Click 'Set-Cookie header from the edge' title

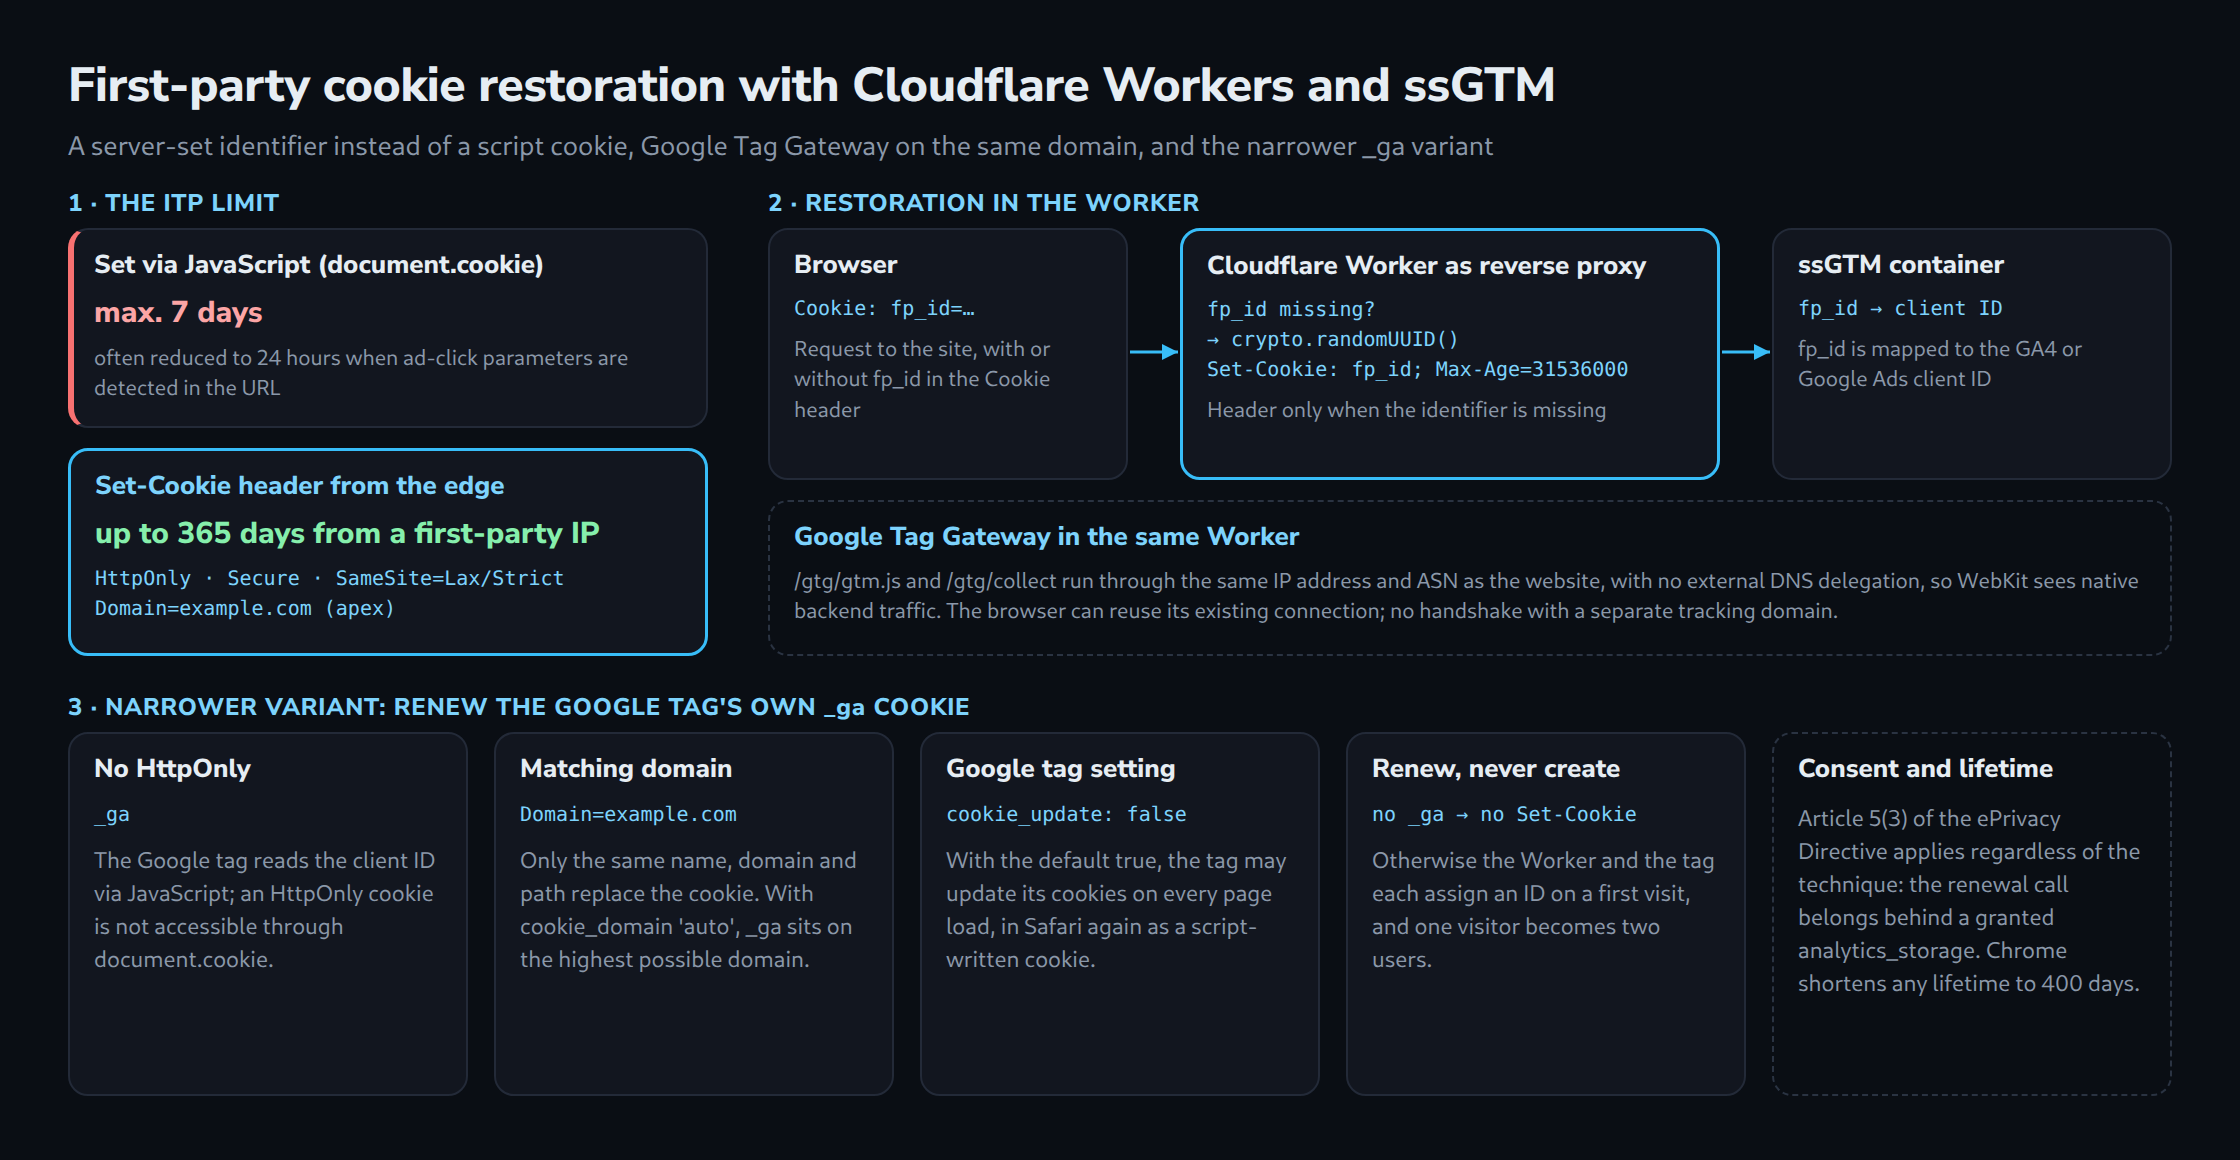pos(299,485)
